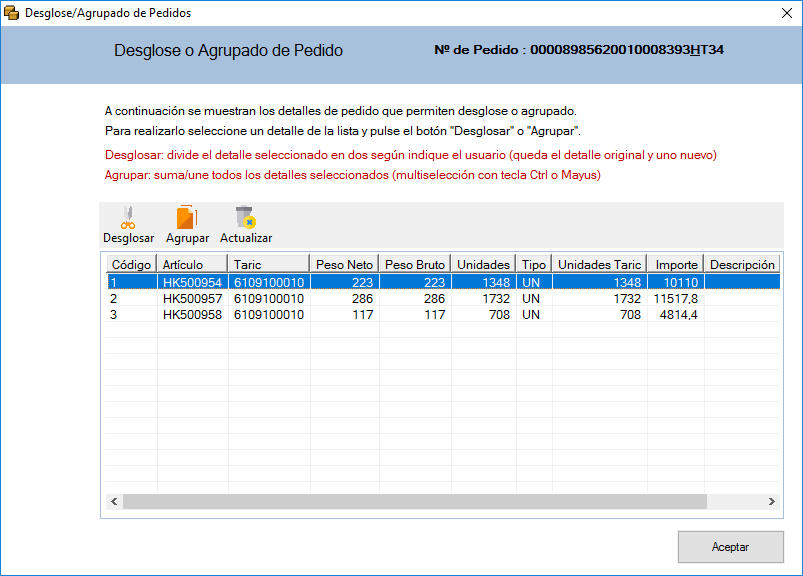The height and width of the screenshot is (576, 803).
Task: Click the left arrow of horizontal scrollbar
Action: pos(114,501)
